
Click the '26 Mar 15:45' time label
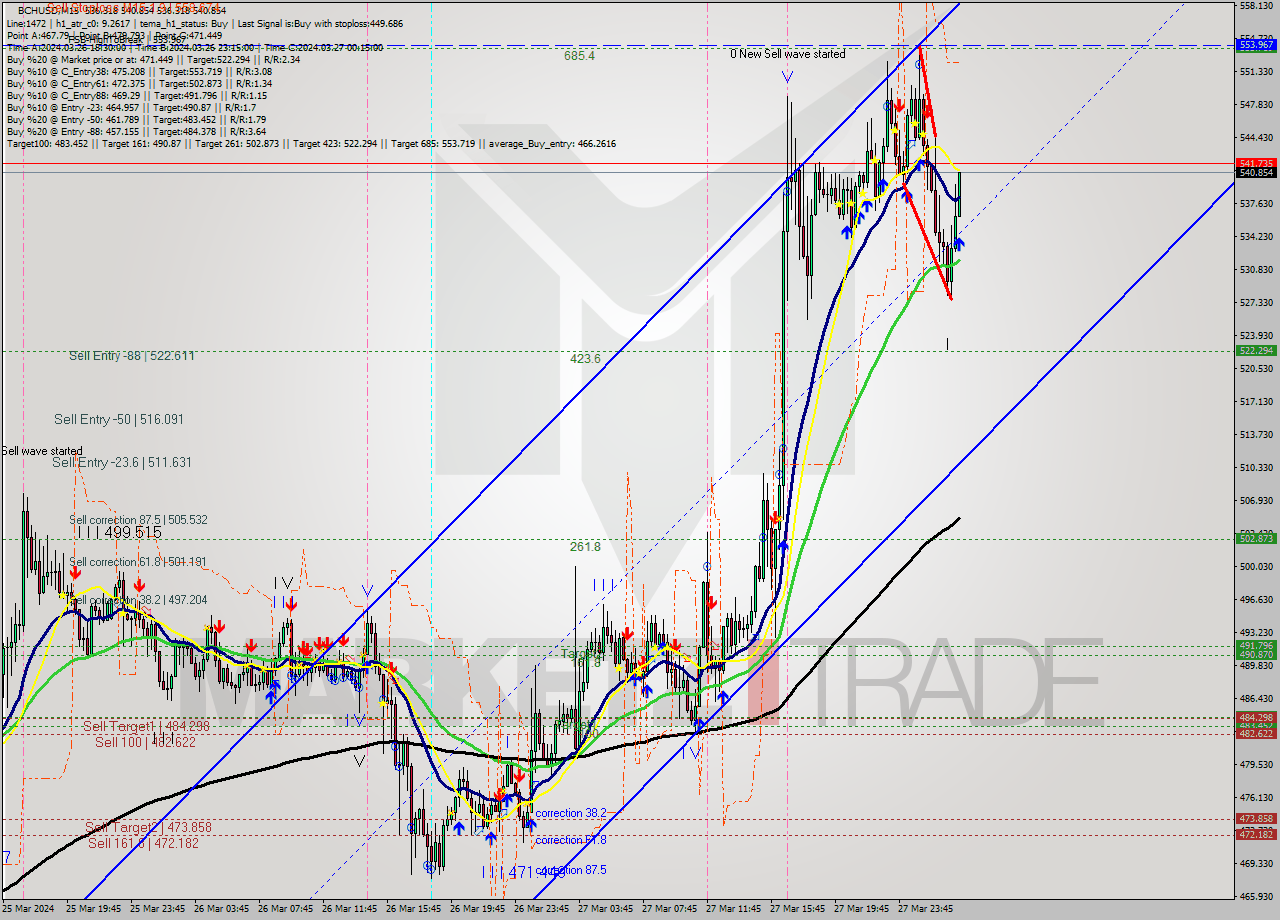coord(416,909)
